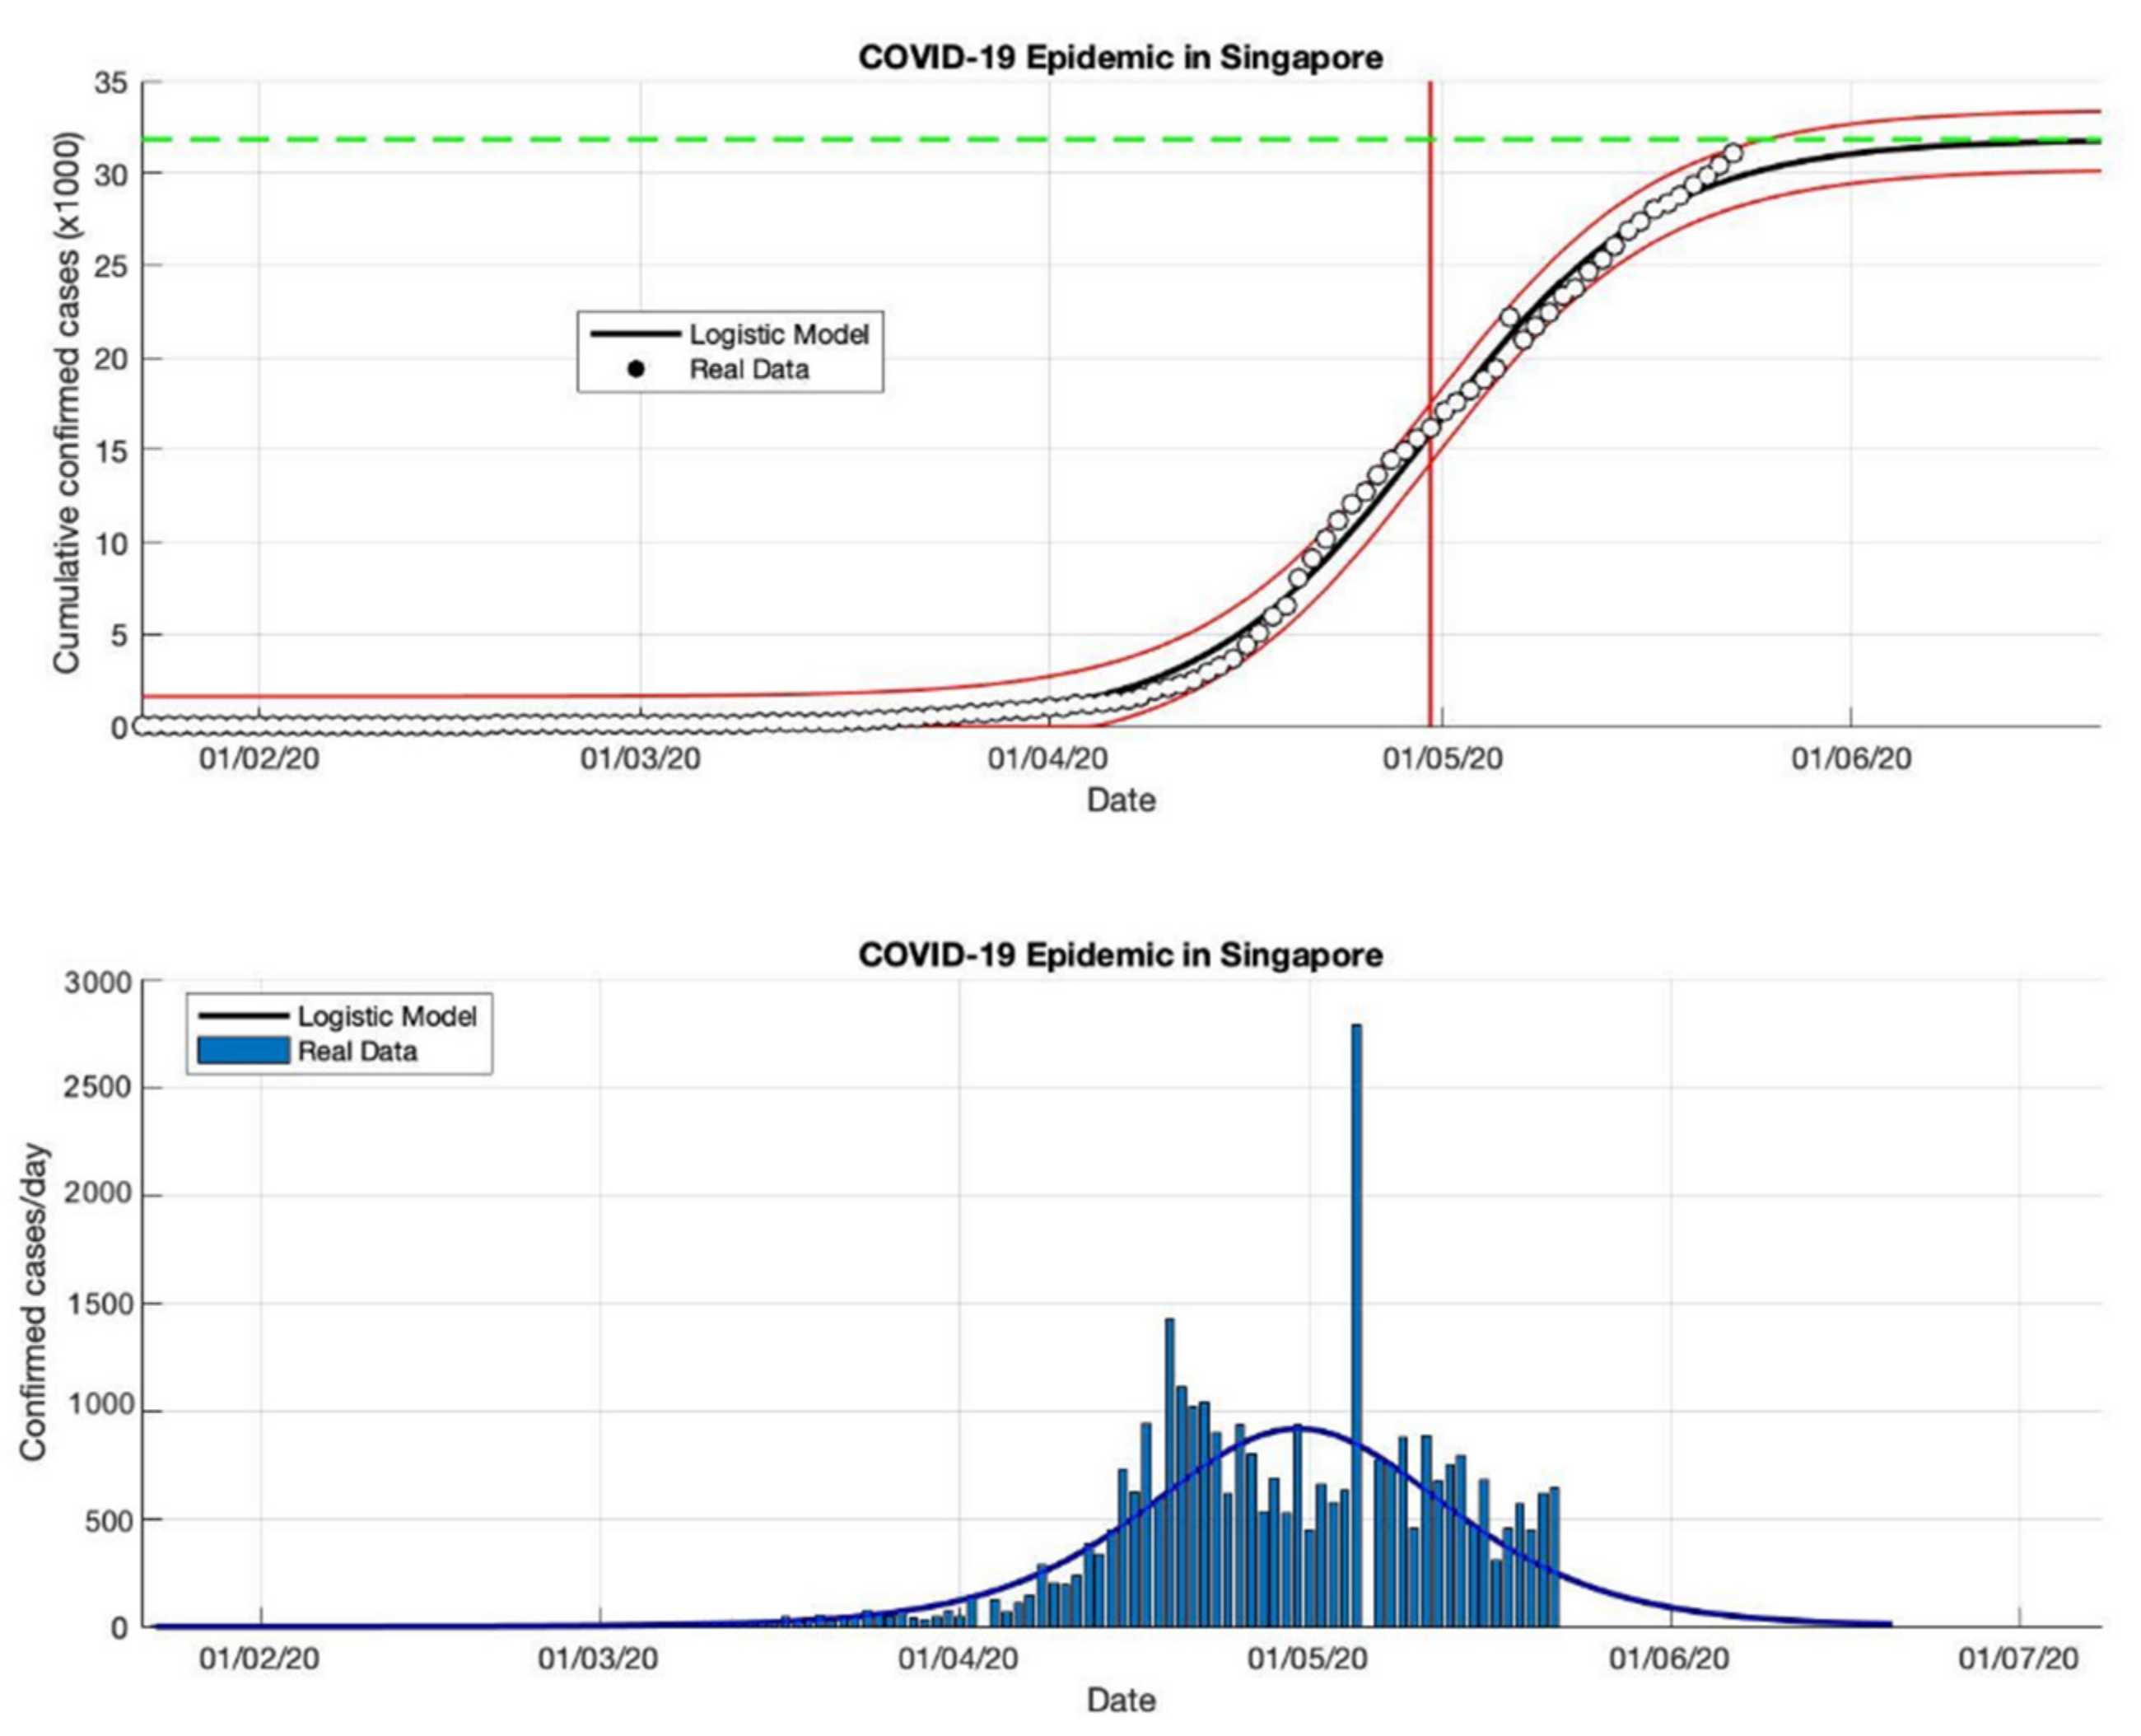Screen dimensions: 2141x1736
Task: Click the 01/07/20 tick label on bottom chart
Action: 2018,1659
